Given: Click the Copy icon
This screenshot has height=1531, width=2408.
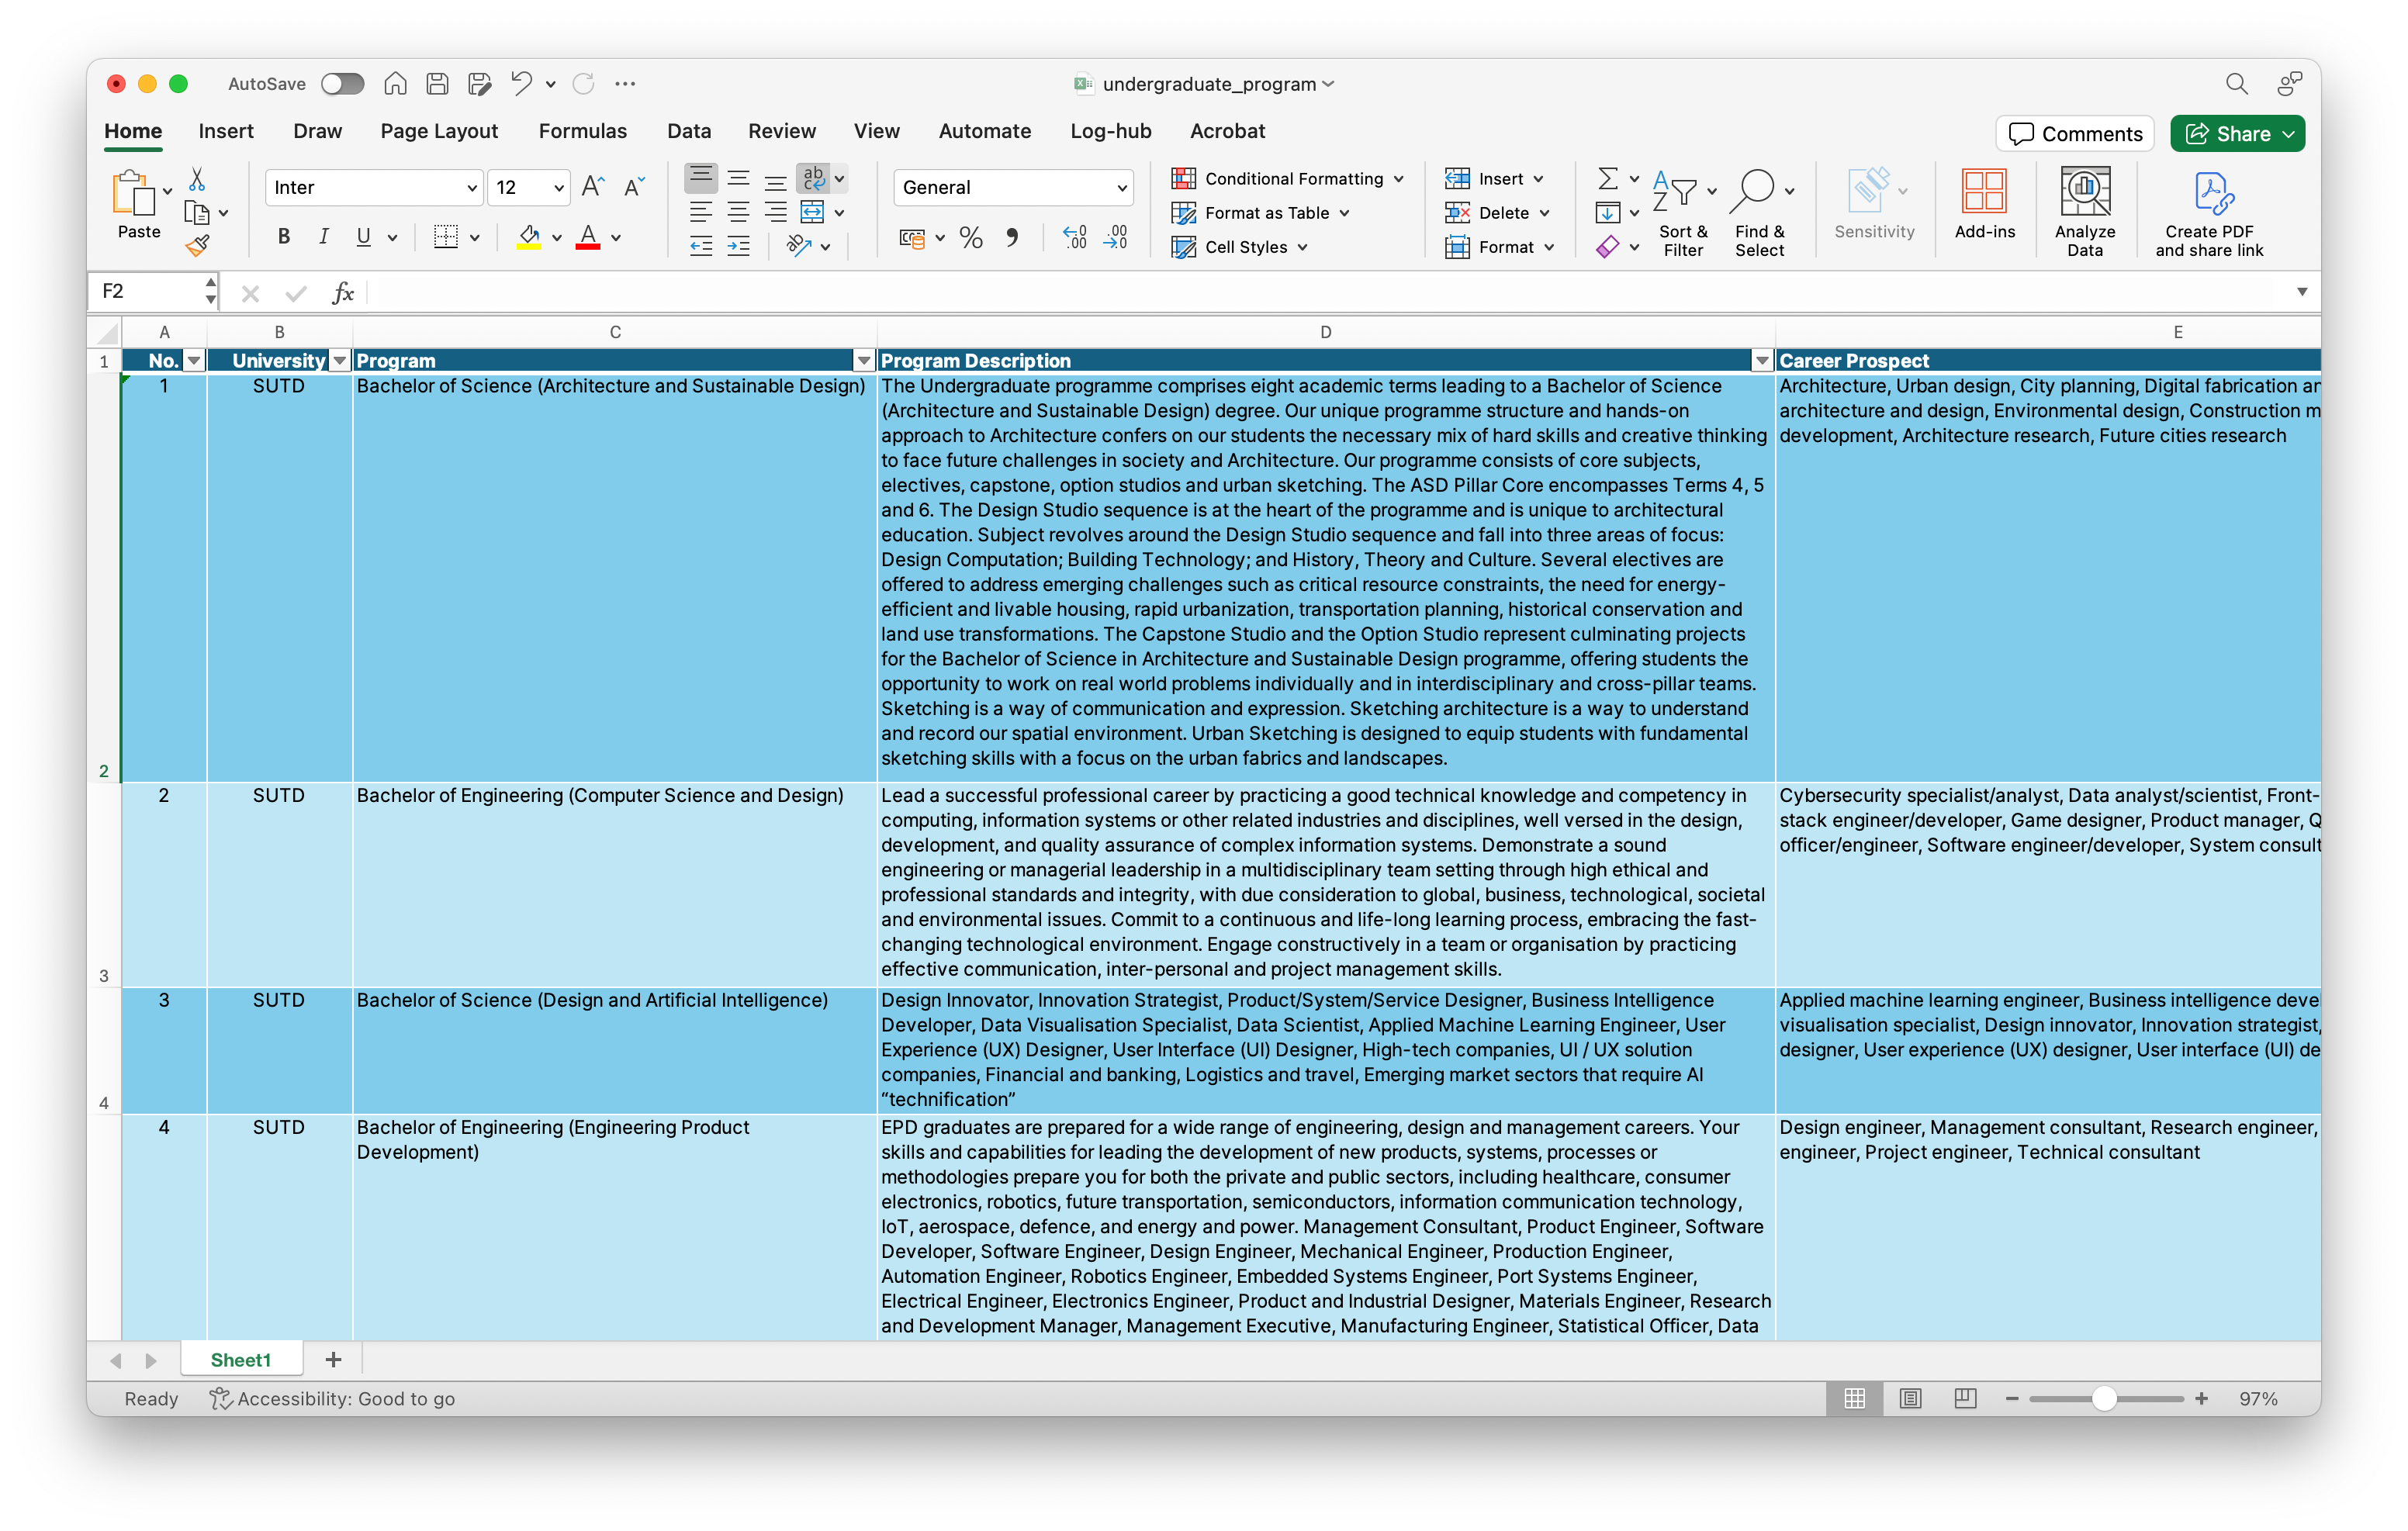Looking at the screenshot, I should (x=197, y=213).
